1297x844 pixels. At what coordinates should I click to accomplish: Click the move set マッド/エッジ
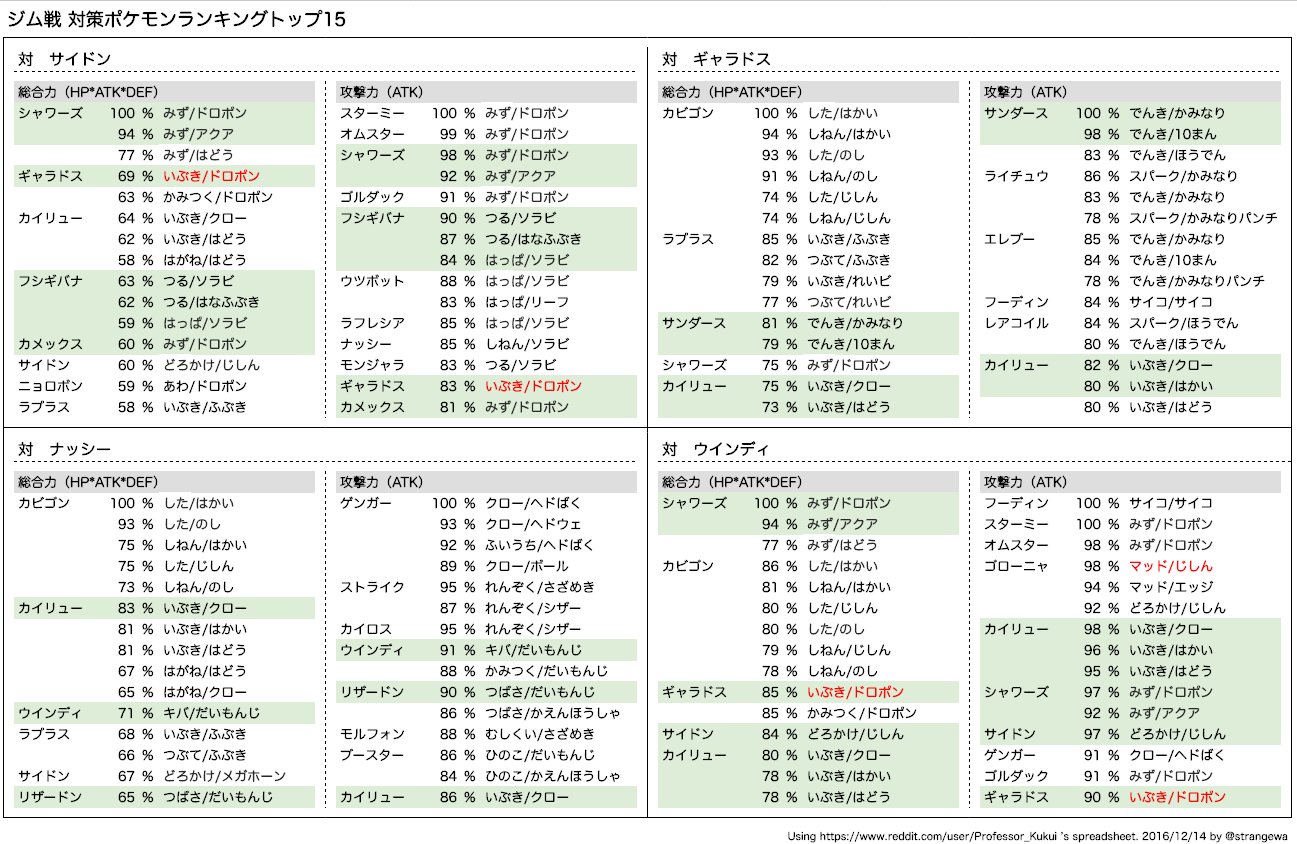pos(1171,587)
